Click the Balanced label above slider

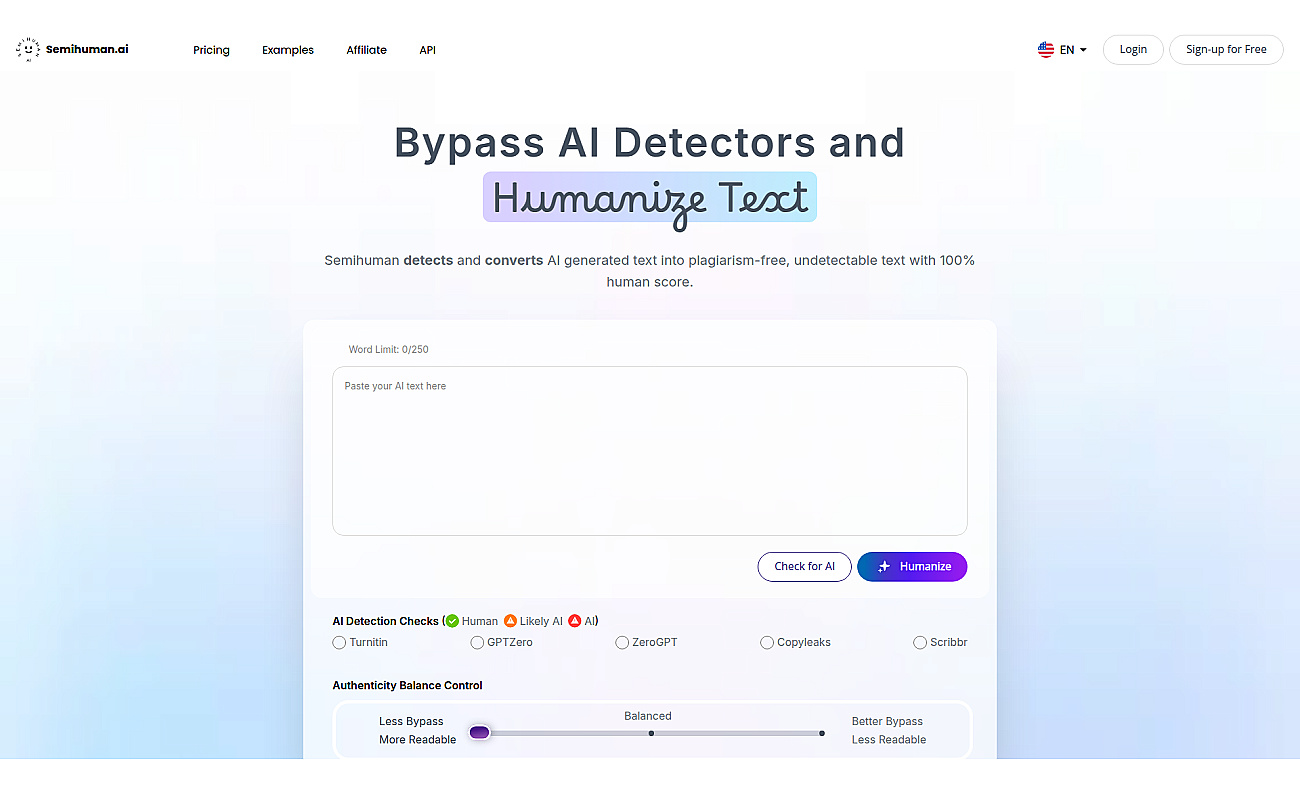[x=648, y=716]
